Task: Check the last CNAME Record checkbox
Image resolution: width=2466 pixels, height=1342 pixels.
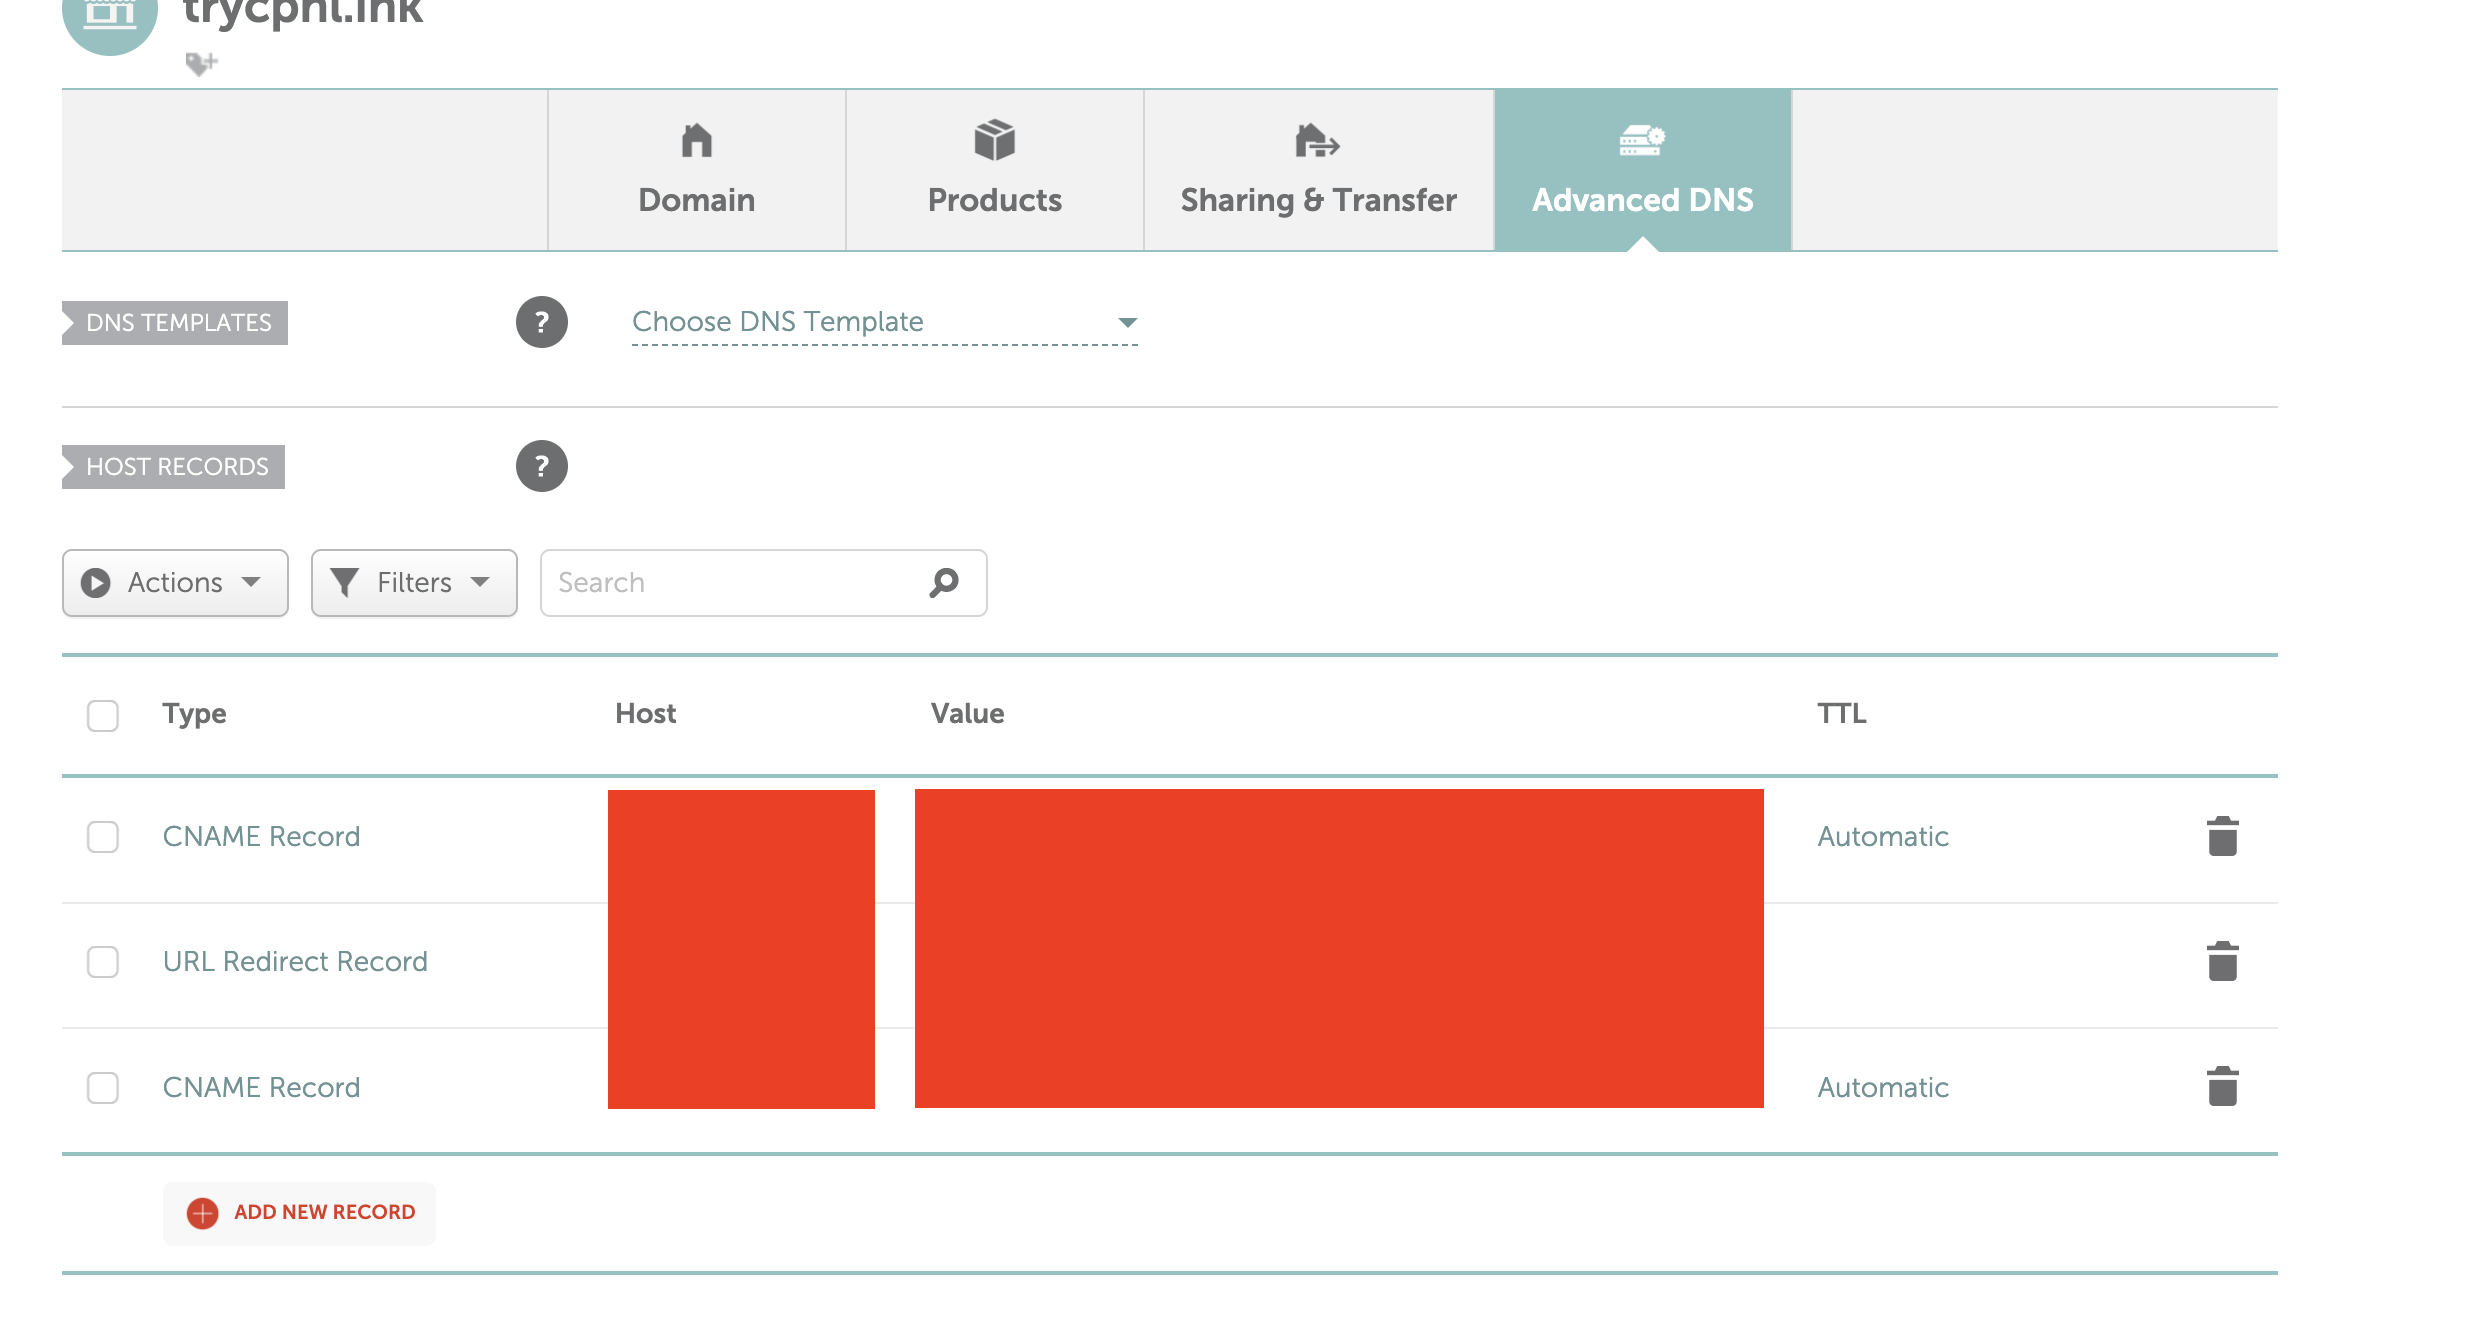Action: coord(103,1087)
